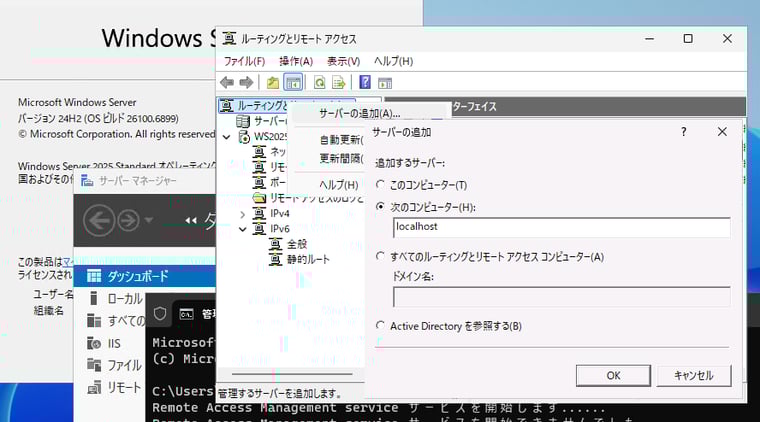The height and width of the screenshot is (422, 760).
Task: Open the ヘルプ(H) menu in menu bar
Action: pyautogui.click(x=394, y=62)
